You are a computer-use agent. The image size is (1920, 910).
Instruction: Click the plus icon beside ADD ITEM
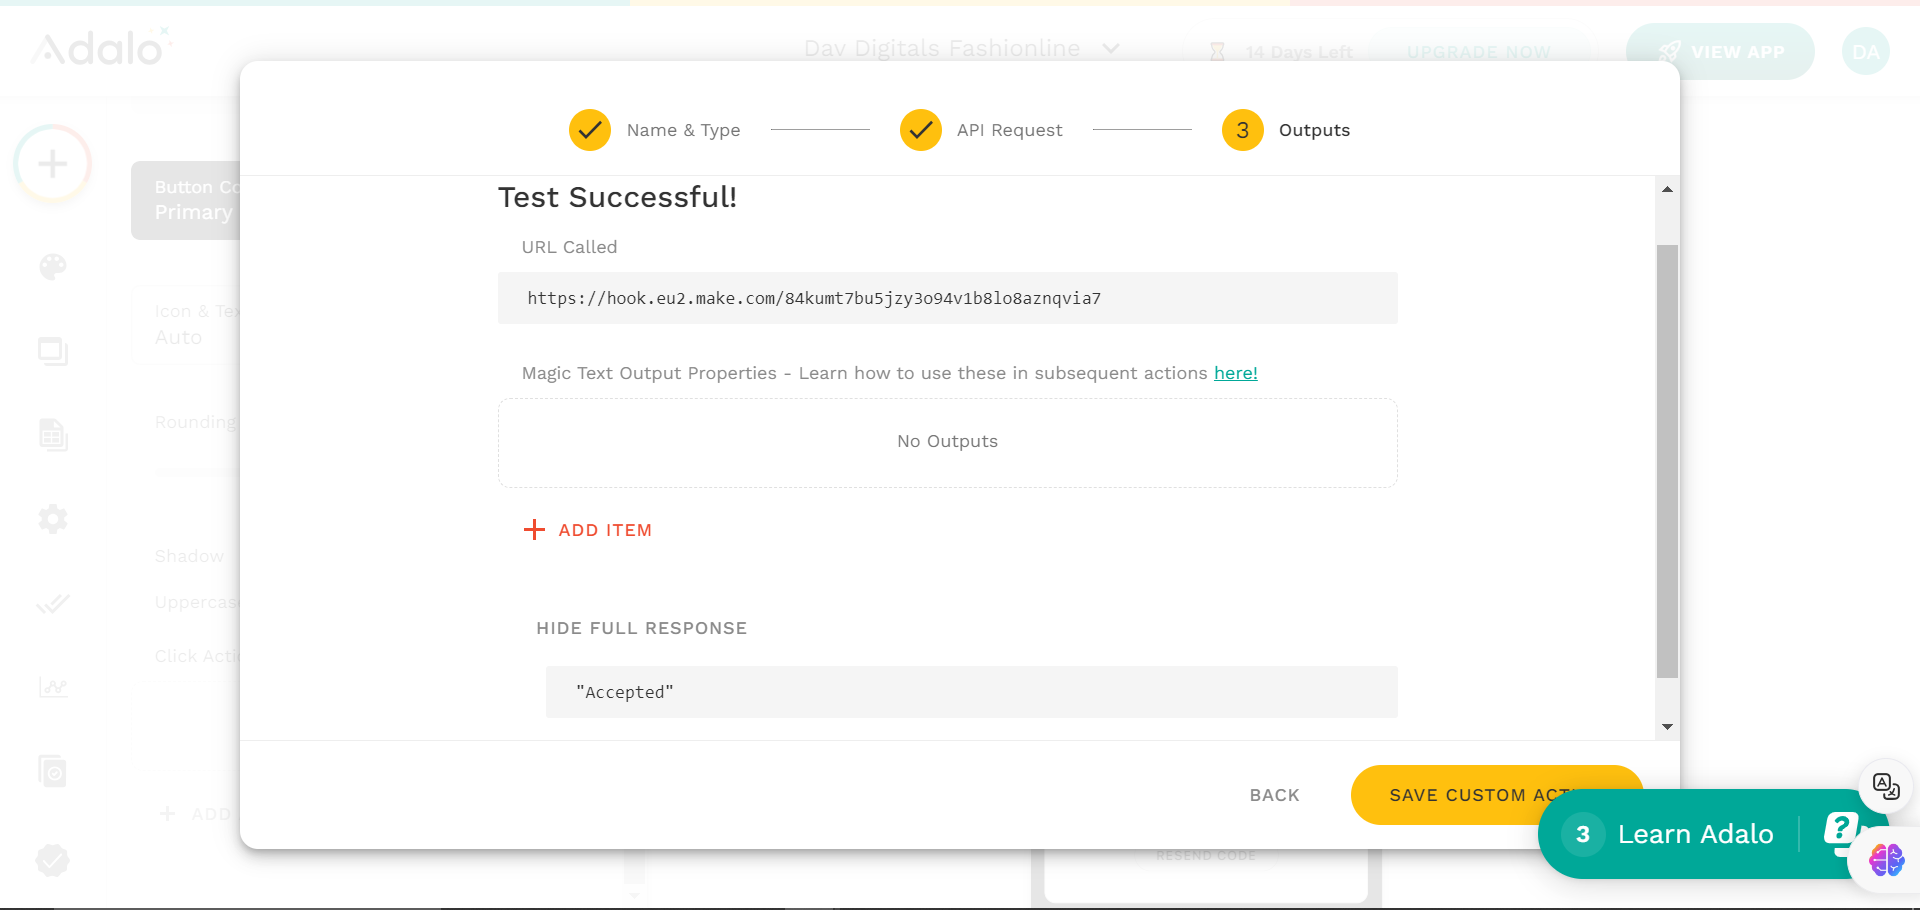535,530
